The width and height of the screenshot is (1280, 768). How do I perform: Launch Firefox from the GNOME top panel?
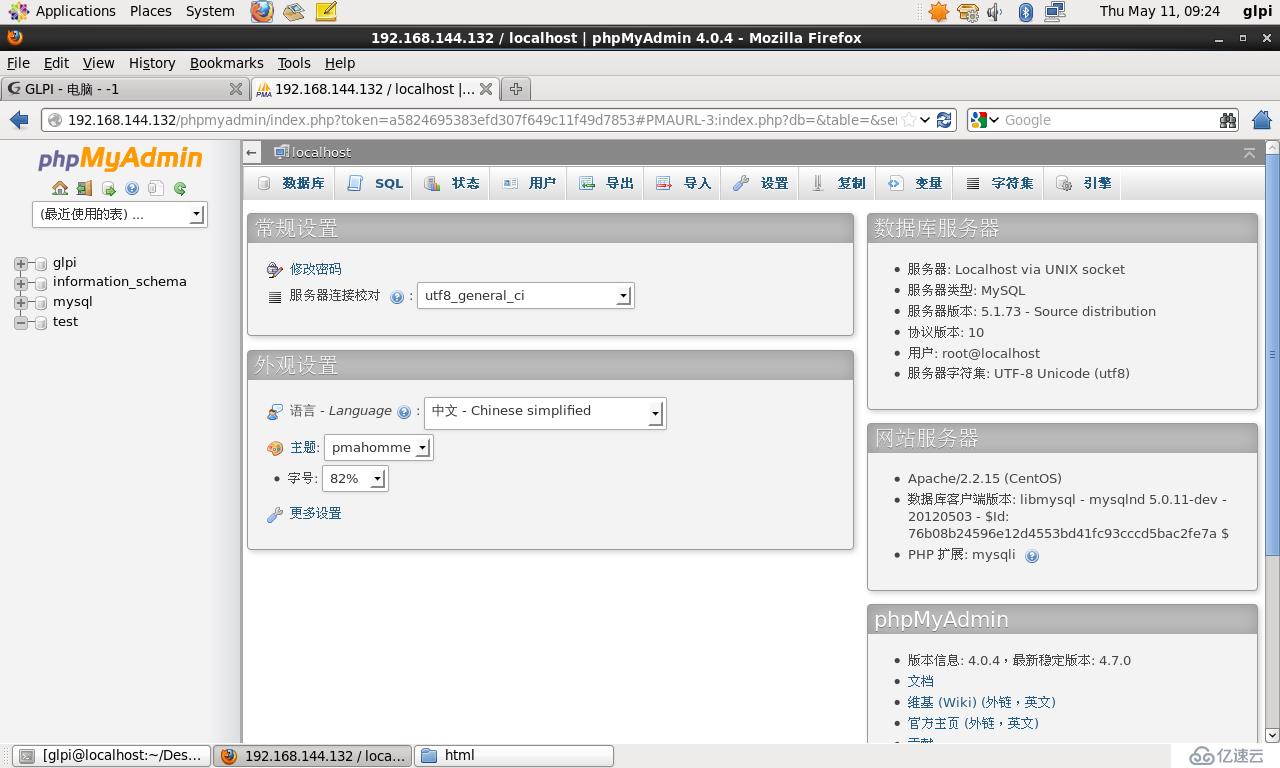261,11
